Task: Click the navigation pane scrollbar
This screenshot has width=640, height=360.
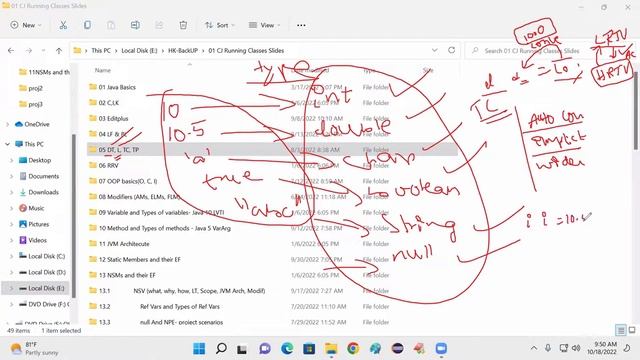Action: coord(74,216)
